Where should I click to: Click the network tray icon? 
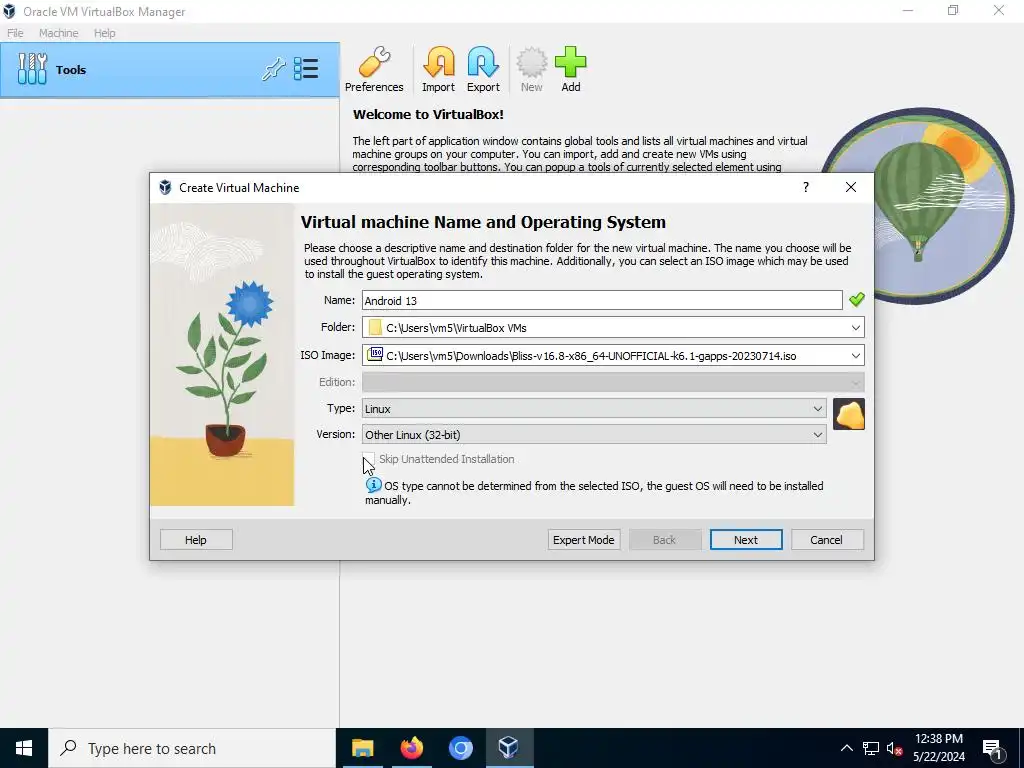[871, 748]
